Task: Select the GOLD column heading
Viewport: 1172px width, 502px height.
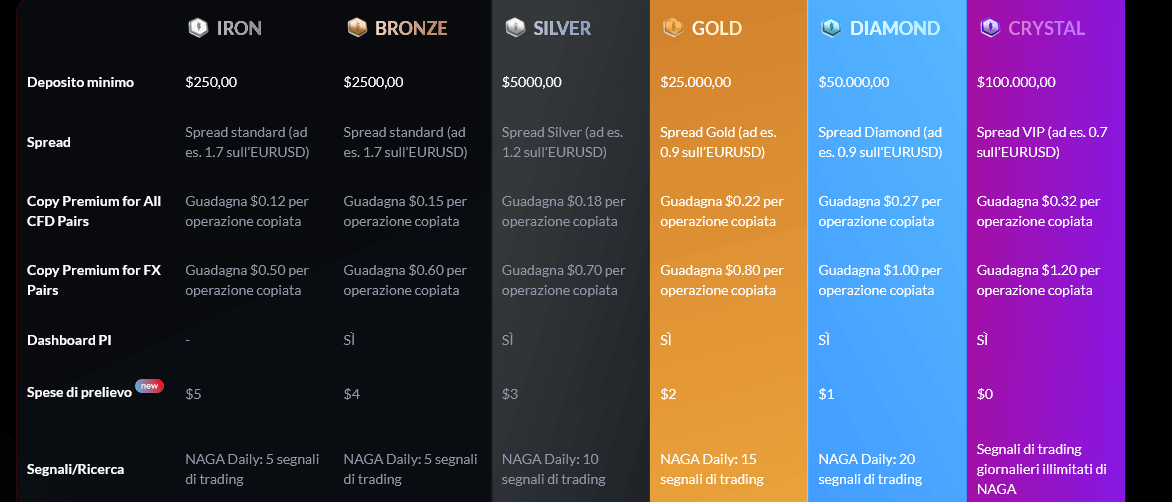Action: [x=717, y=28]
